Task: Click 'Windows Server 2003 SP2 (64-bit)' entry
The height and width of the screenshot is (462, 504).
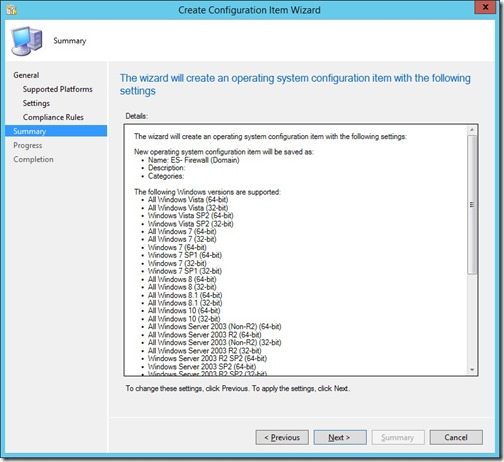Action: tap(202, 367)
